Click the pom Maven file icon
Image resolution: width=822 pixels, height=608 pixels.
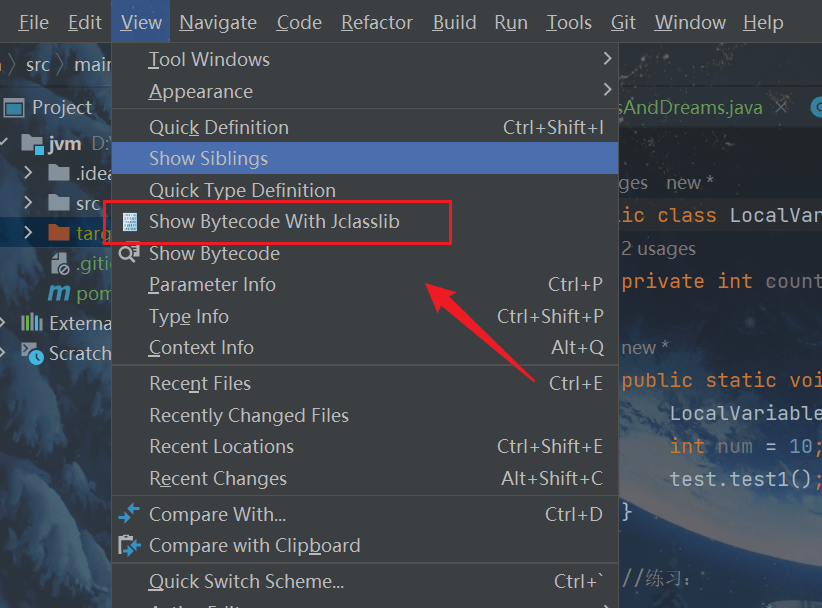pos(60,293)
